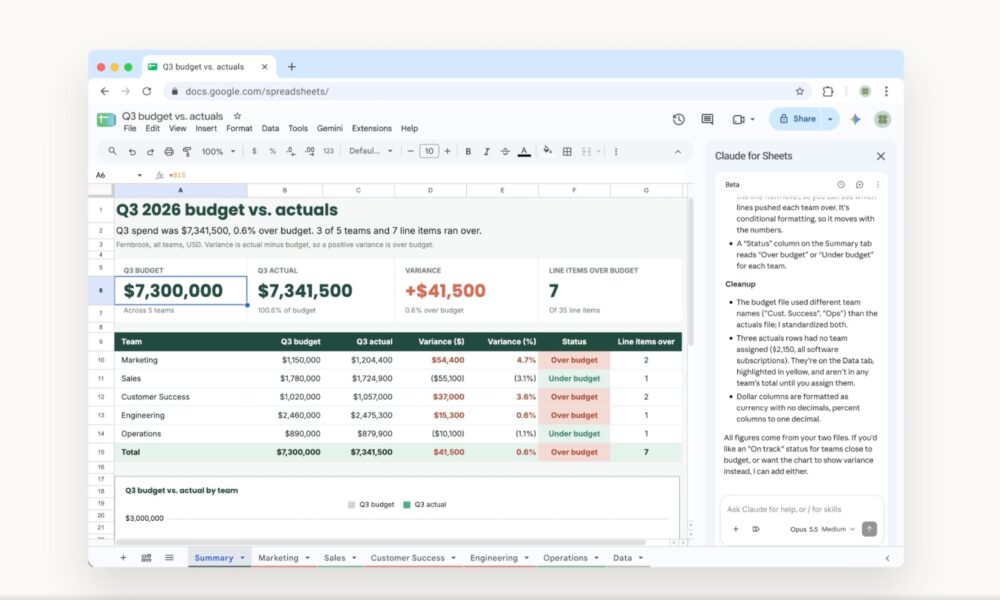Click the Meet video call icon

coord(739,119)
